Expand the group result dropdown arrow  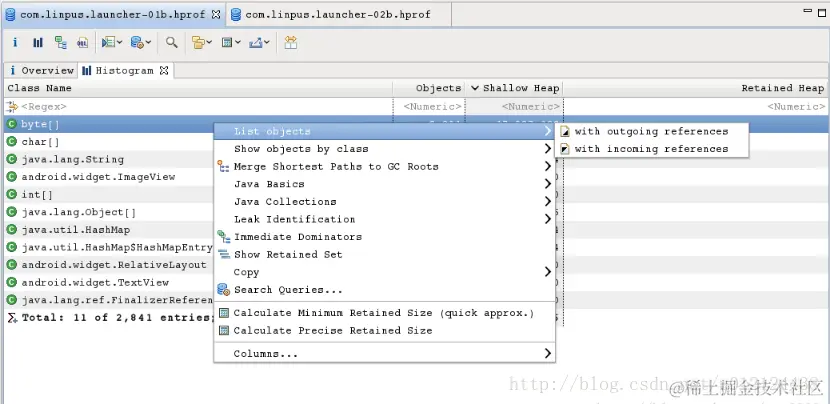210,42
